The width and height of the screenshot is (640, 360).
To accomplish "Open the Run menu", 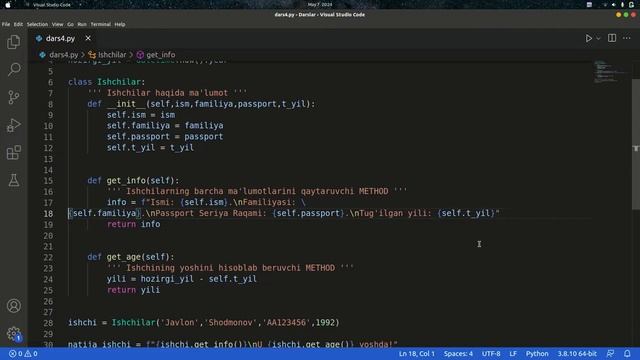I will [82, 24].
